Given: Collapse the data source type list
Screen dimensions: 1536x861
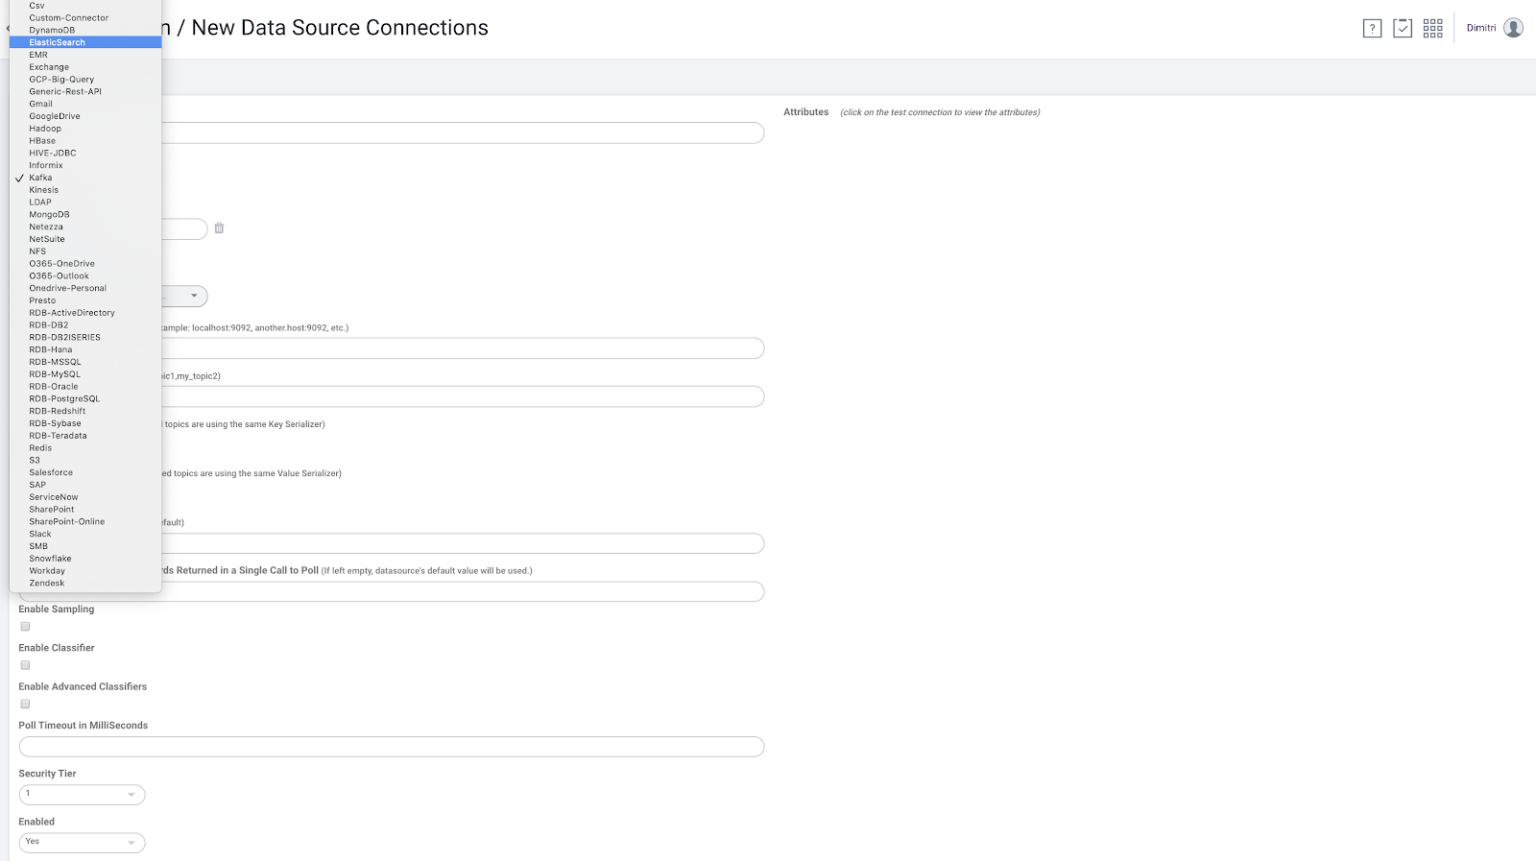Looking at the screenshot, I should point(40,177).
